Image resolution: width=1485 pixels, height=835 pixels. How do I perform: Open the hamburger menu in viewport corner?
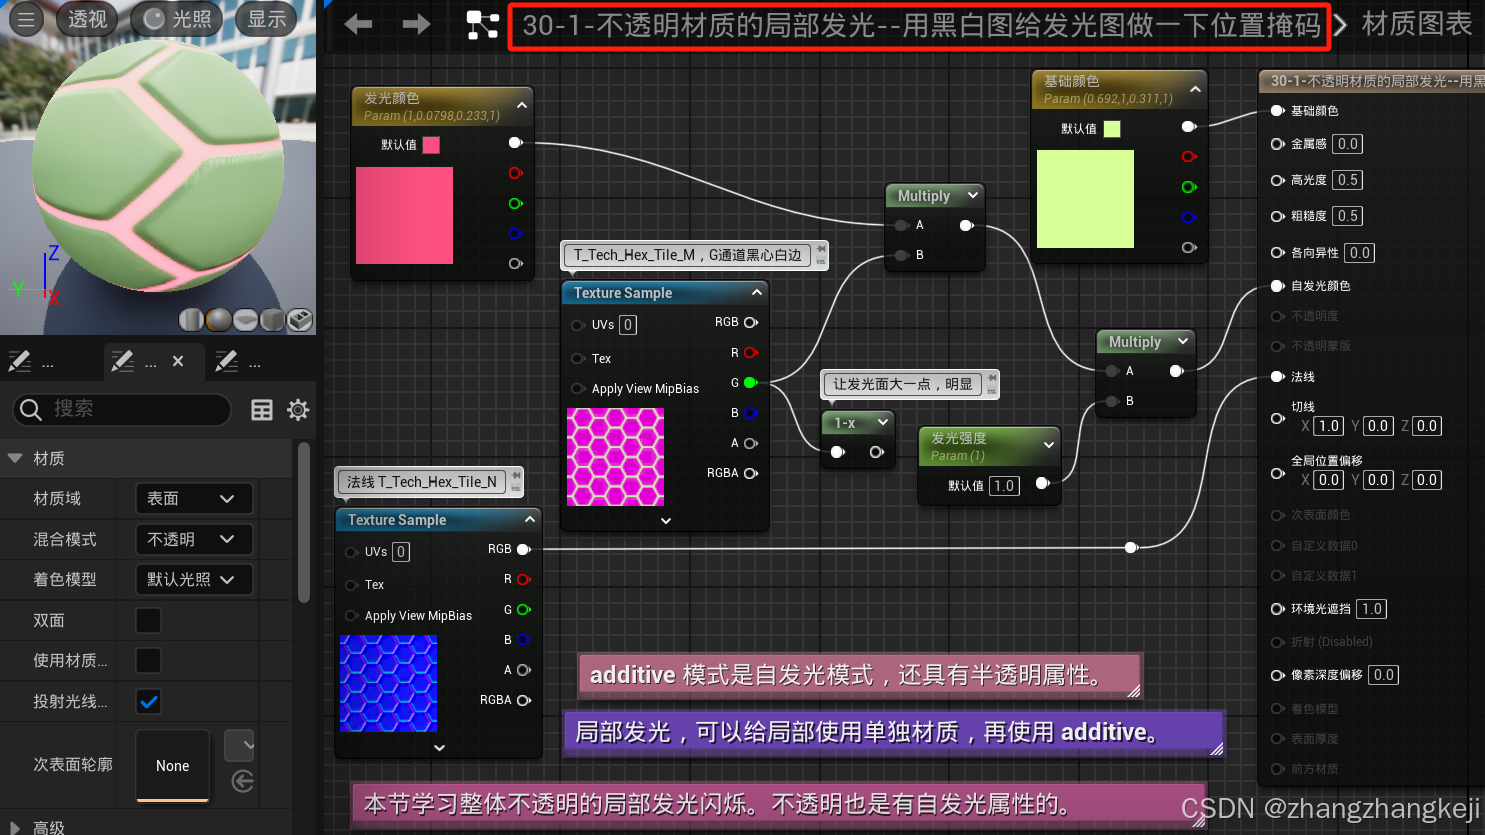point(27,19)
